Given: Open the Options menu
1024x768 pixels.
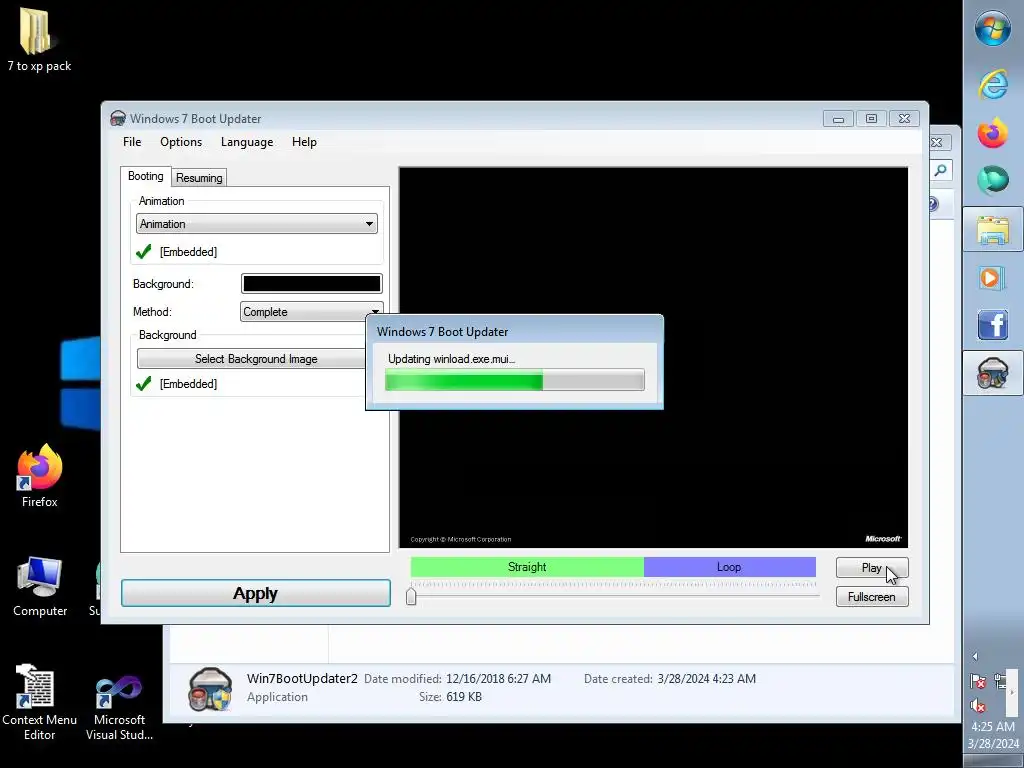Looking at the screenshot, I should pyautogui.click(x=181, y=142).
